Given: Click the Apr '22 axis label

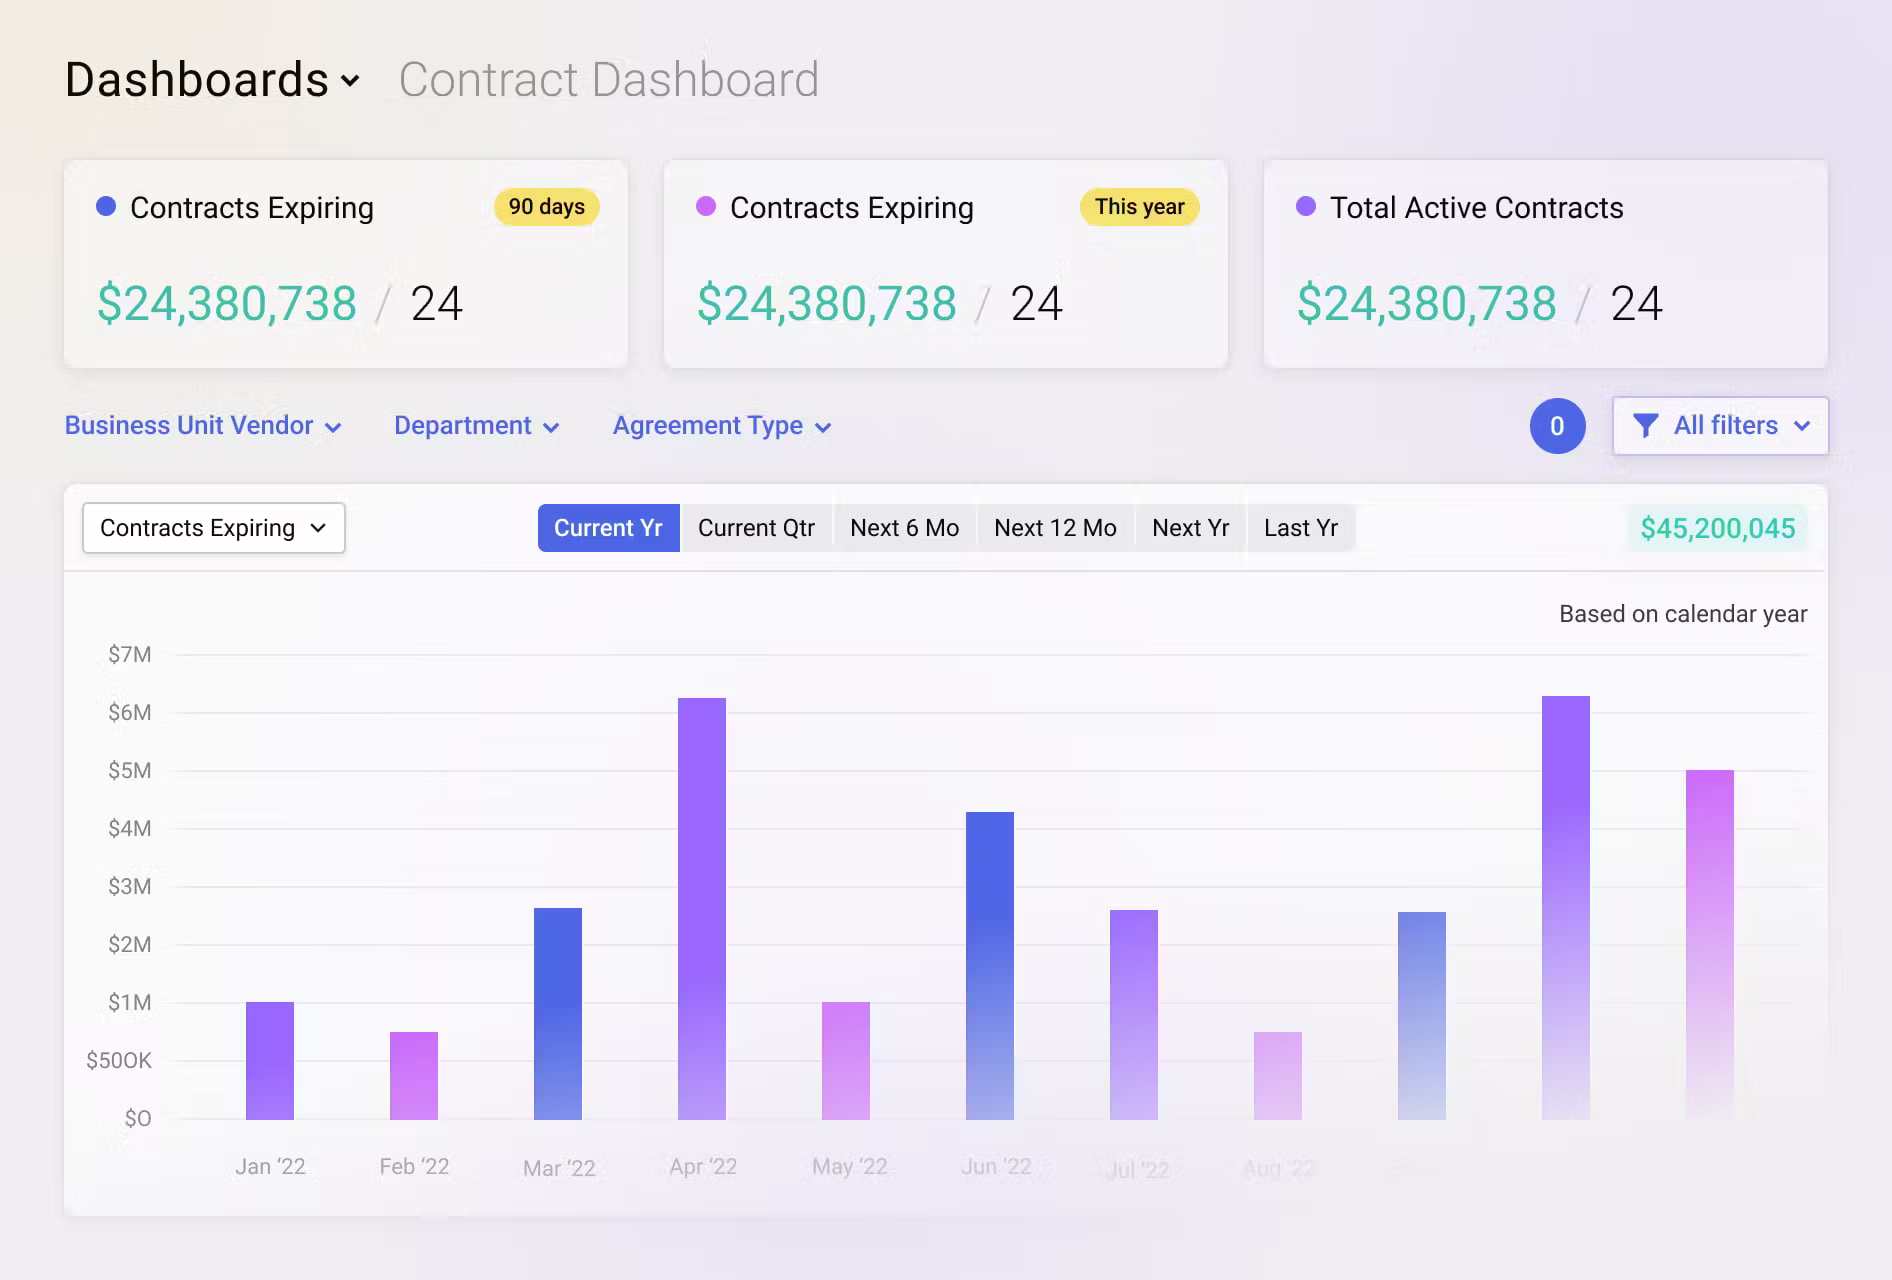Looking at the screenshot, I should pos(703,1167).
